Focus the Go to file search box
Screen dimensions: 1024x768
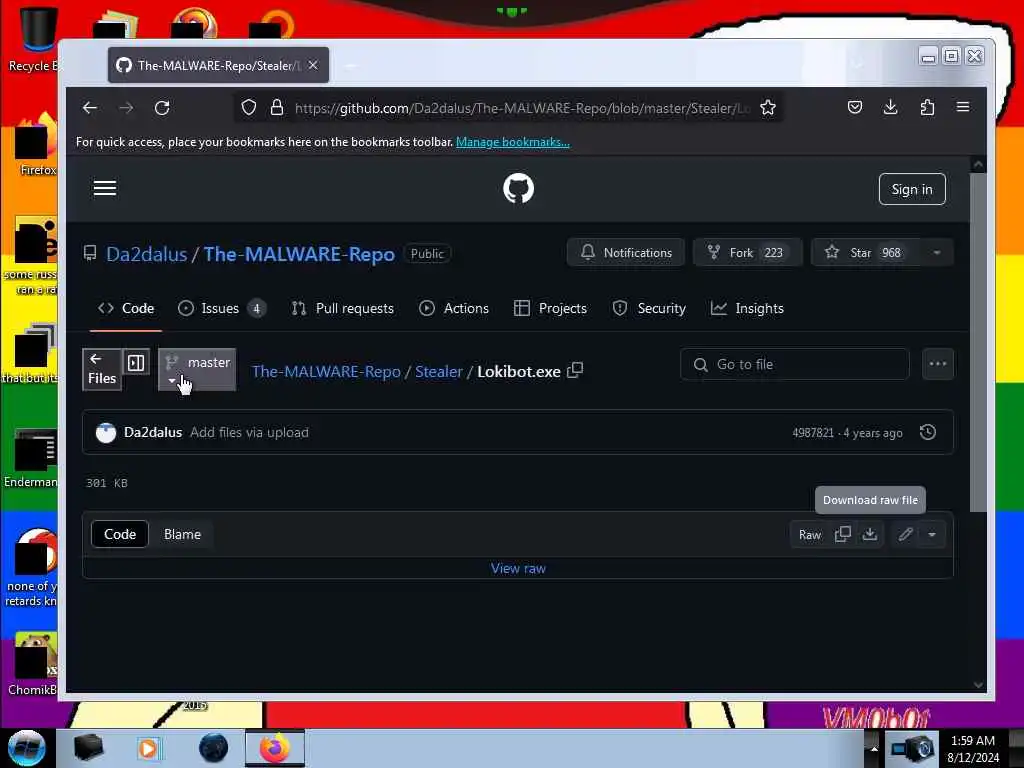coord(794,364)
